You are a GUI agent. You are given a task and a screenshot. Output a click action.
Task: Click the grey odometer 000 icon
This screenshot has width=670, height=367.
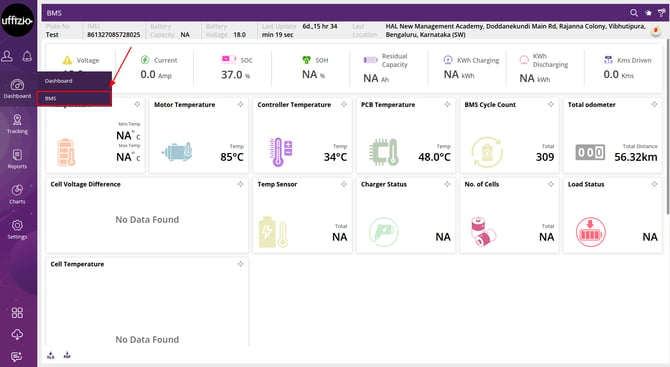[x=590, y=152]
